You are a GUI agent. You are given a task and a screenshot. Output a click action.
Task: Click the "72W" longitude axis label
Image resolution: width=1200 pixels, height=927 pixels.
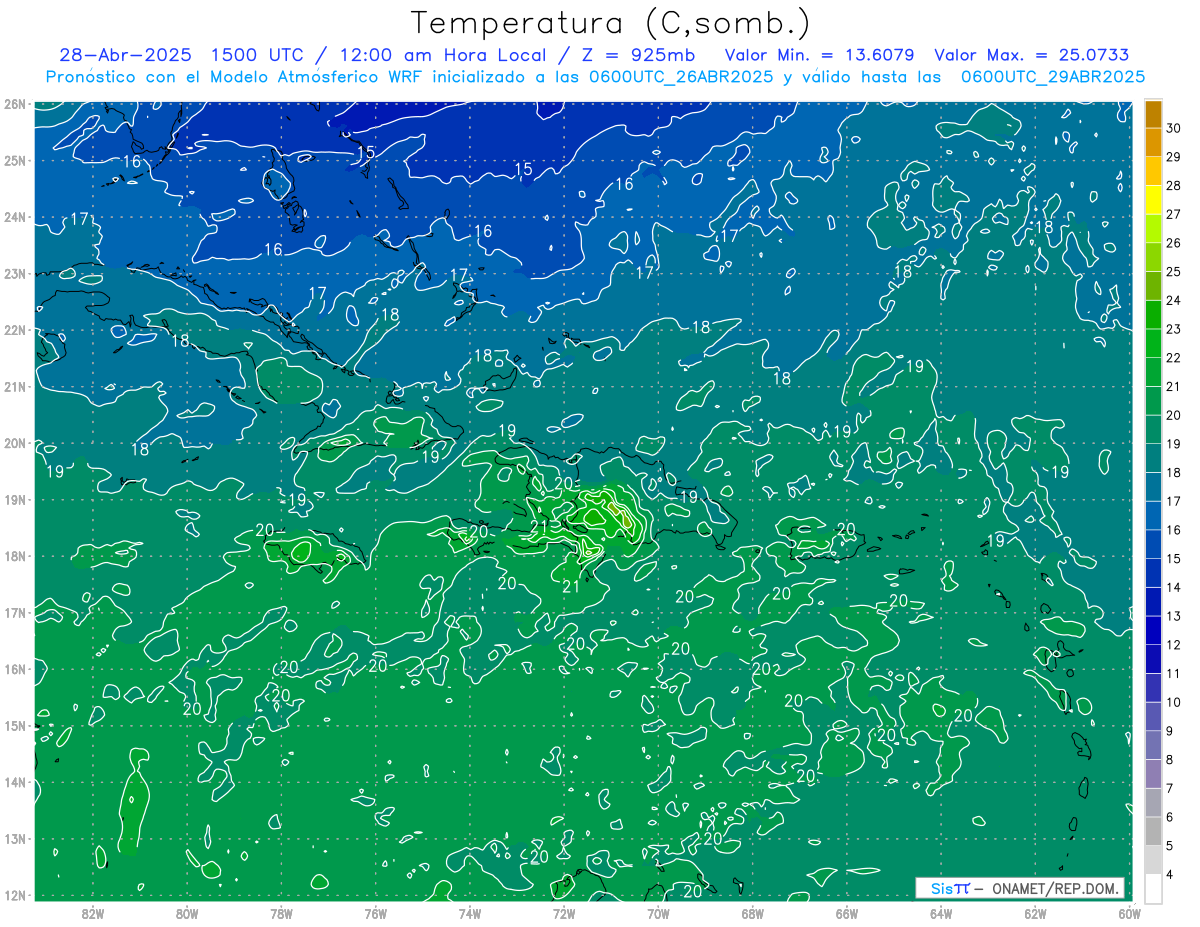click(x=564, y=913)
